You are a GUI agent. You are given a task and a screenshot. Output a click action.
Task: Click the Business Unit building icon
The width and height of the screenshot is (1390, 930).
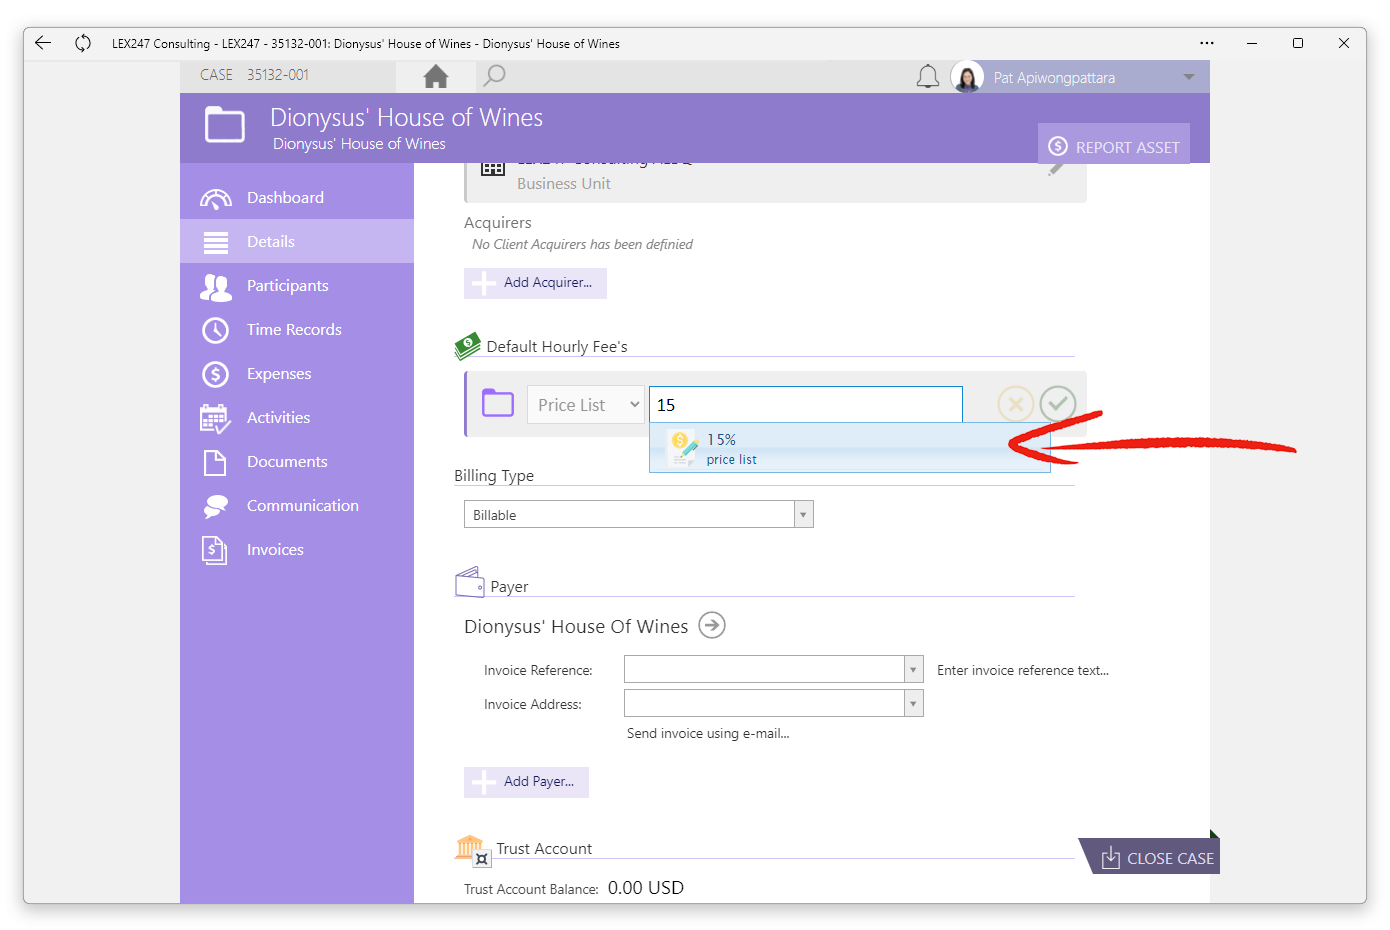tap(493, 169)
